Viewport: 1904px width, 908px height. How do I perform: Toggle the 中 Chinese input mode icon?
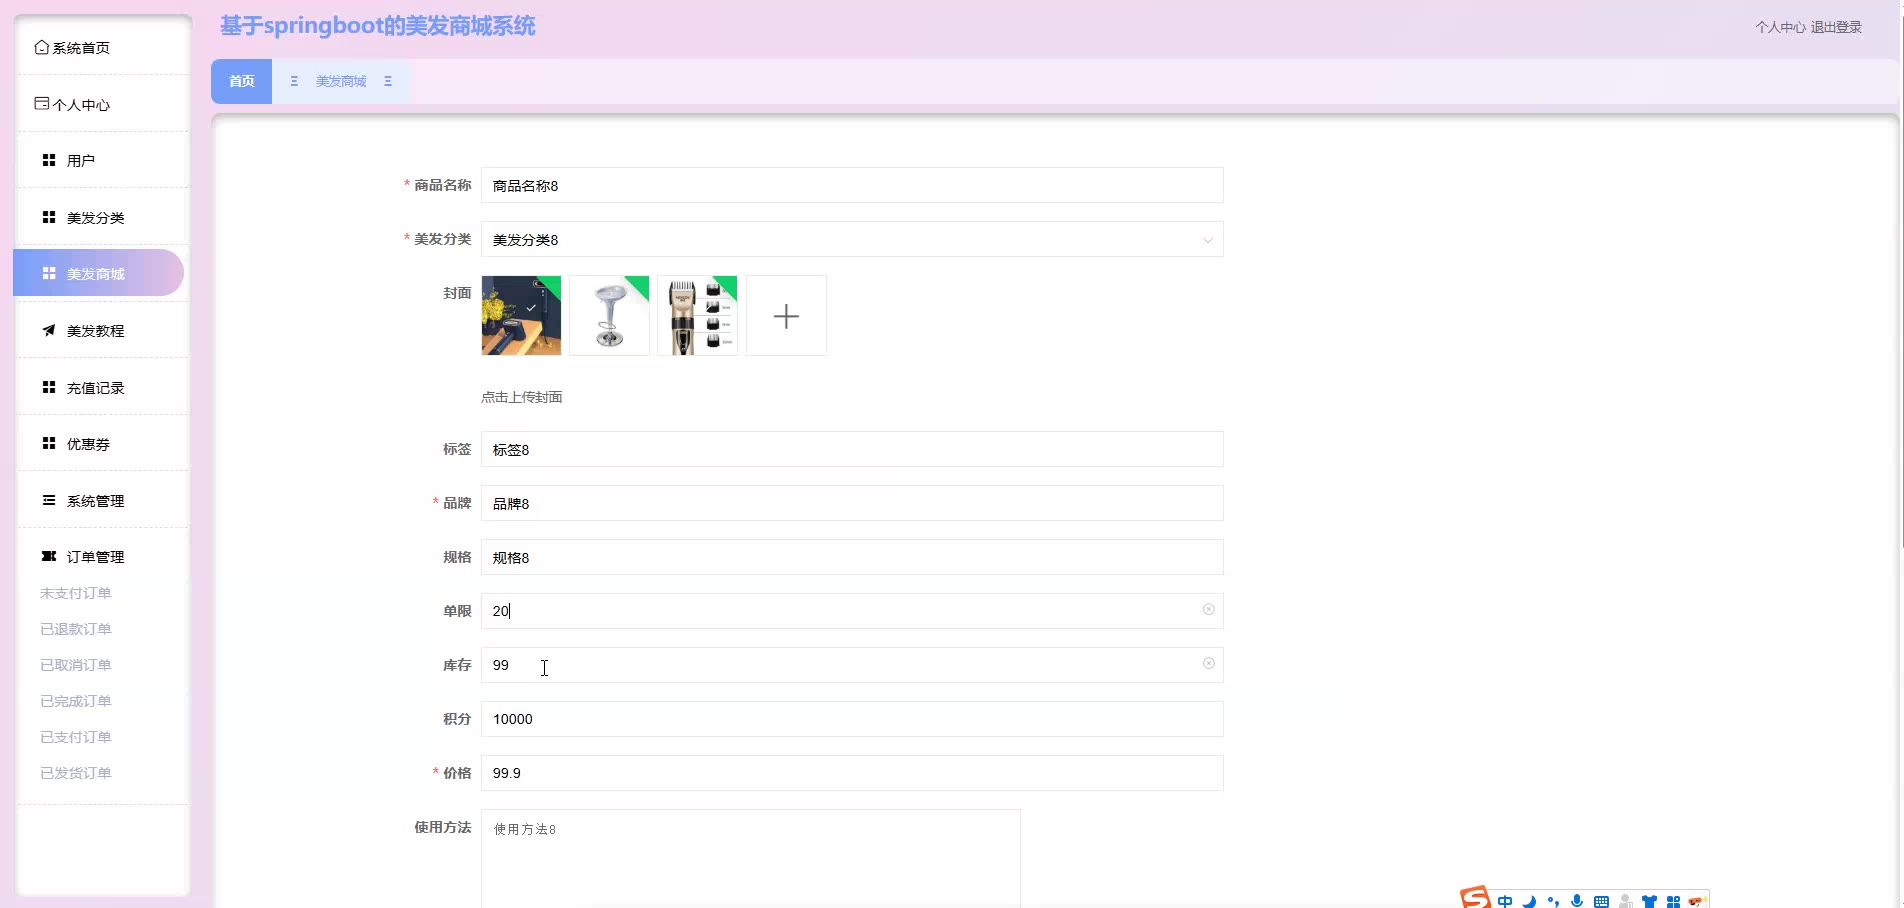coord(1505,901)
